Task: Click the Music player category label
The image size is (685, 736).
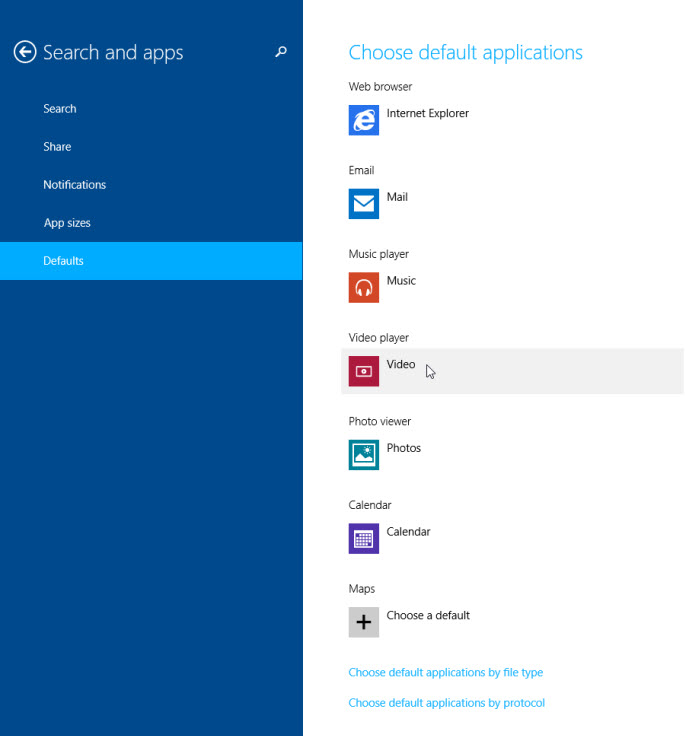Action: (378, 254)
